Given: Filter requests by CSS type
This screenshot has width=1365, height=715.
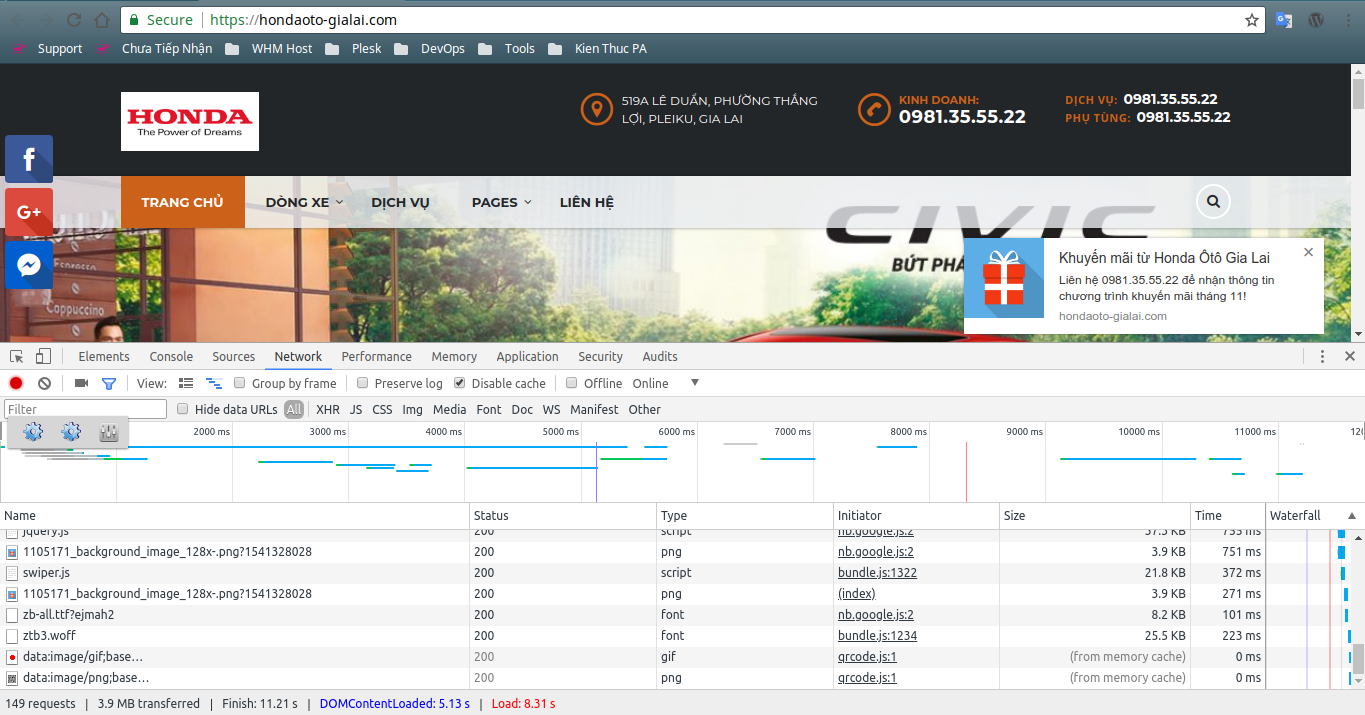Looking at the screenshot, I should pyautogui.click(x=382, y=409).
